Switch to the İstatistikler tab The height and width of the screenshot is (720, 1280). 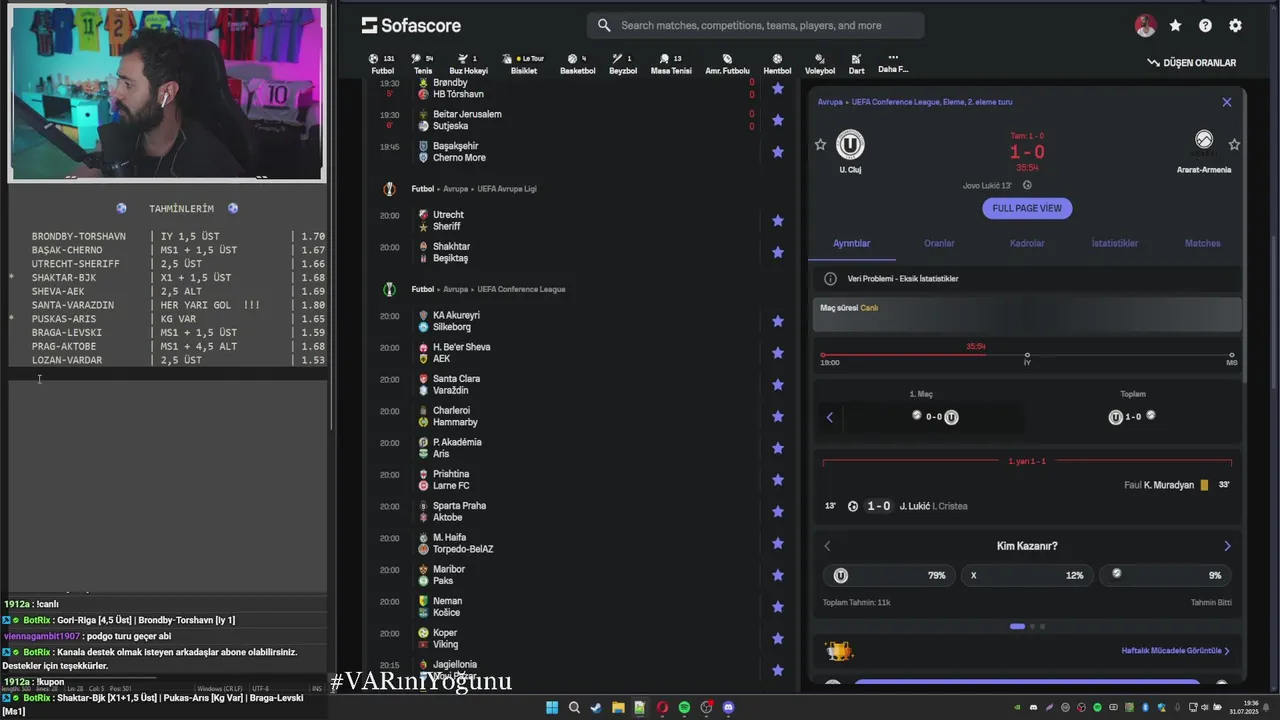(1114, 243)
